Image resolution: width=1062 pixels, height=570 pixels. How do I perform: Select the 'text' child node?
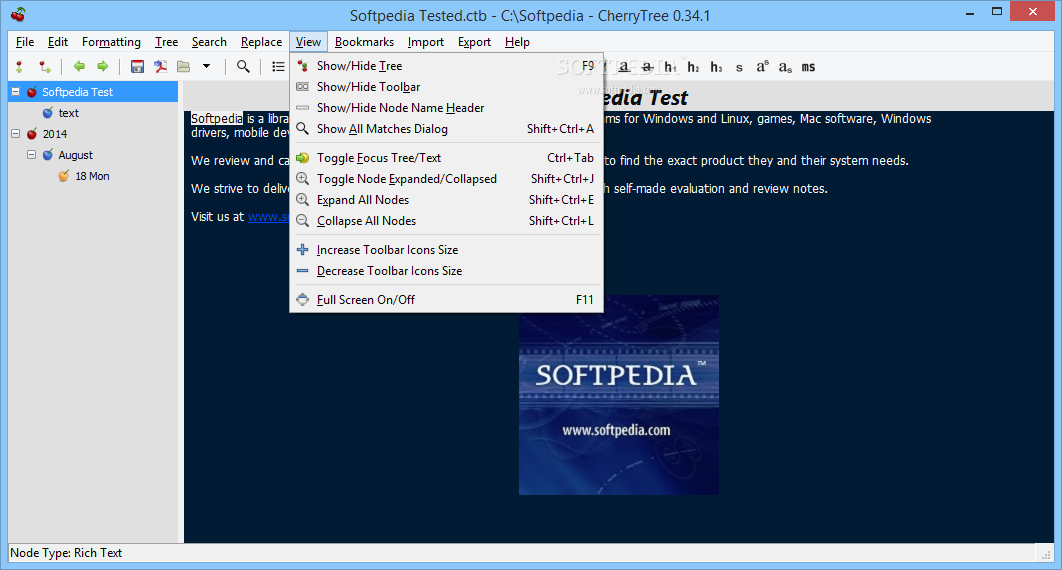point(68,113)
